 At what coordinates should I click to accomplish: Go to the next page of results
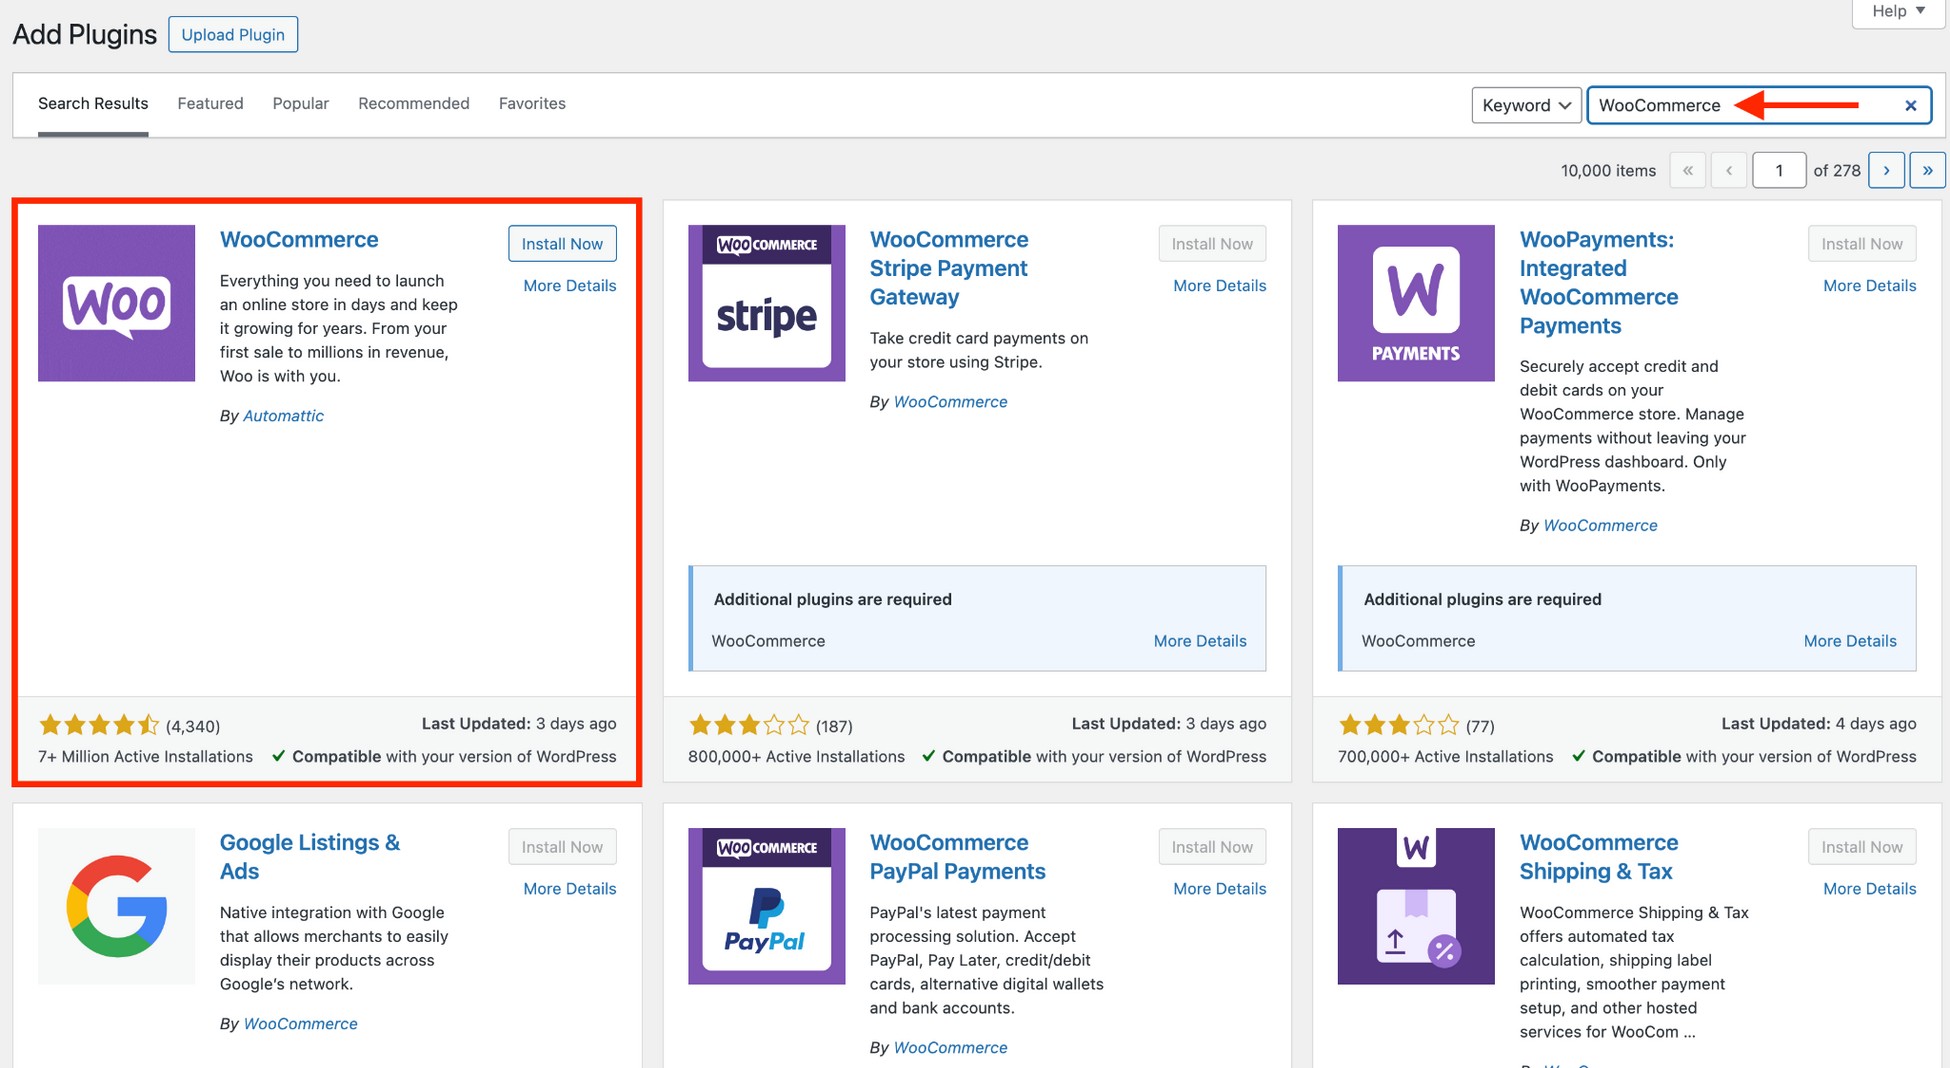pos(1886,170)
